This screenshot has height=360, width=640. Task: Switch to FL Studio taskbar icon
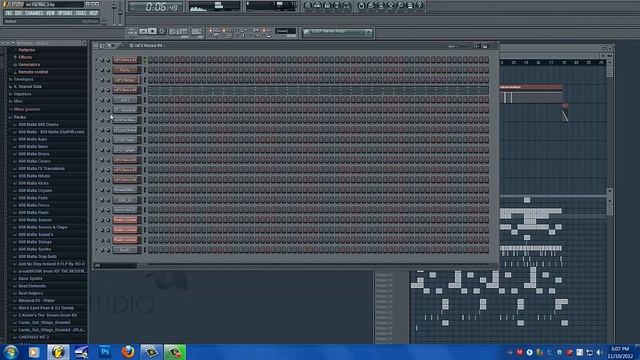[58, 352]
